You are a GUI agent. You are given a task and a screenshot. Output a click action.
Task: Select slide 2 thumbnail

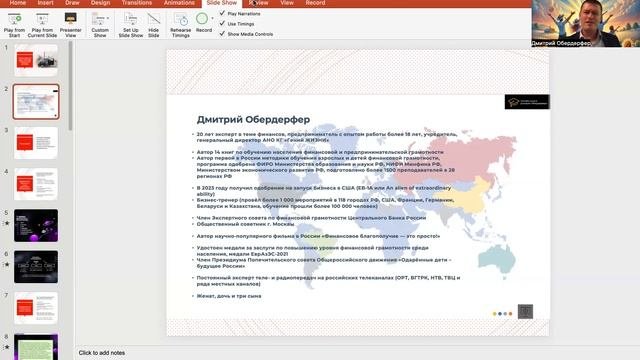36,102
